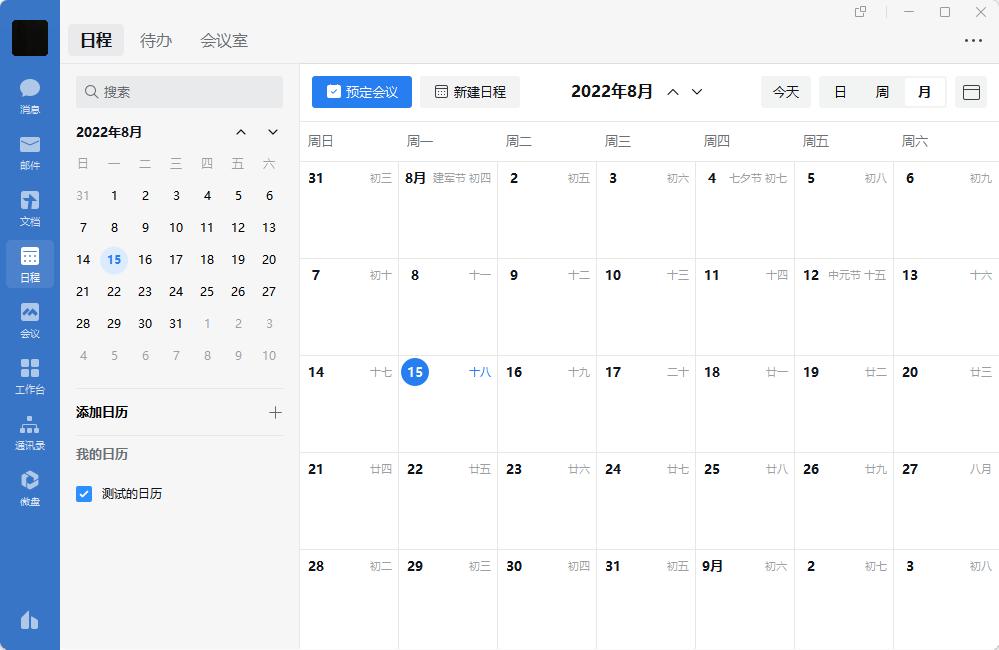999x650 pixels.
Task: Switch to 日 day view
Action: 840,92
